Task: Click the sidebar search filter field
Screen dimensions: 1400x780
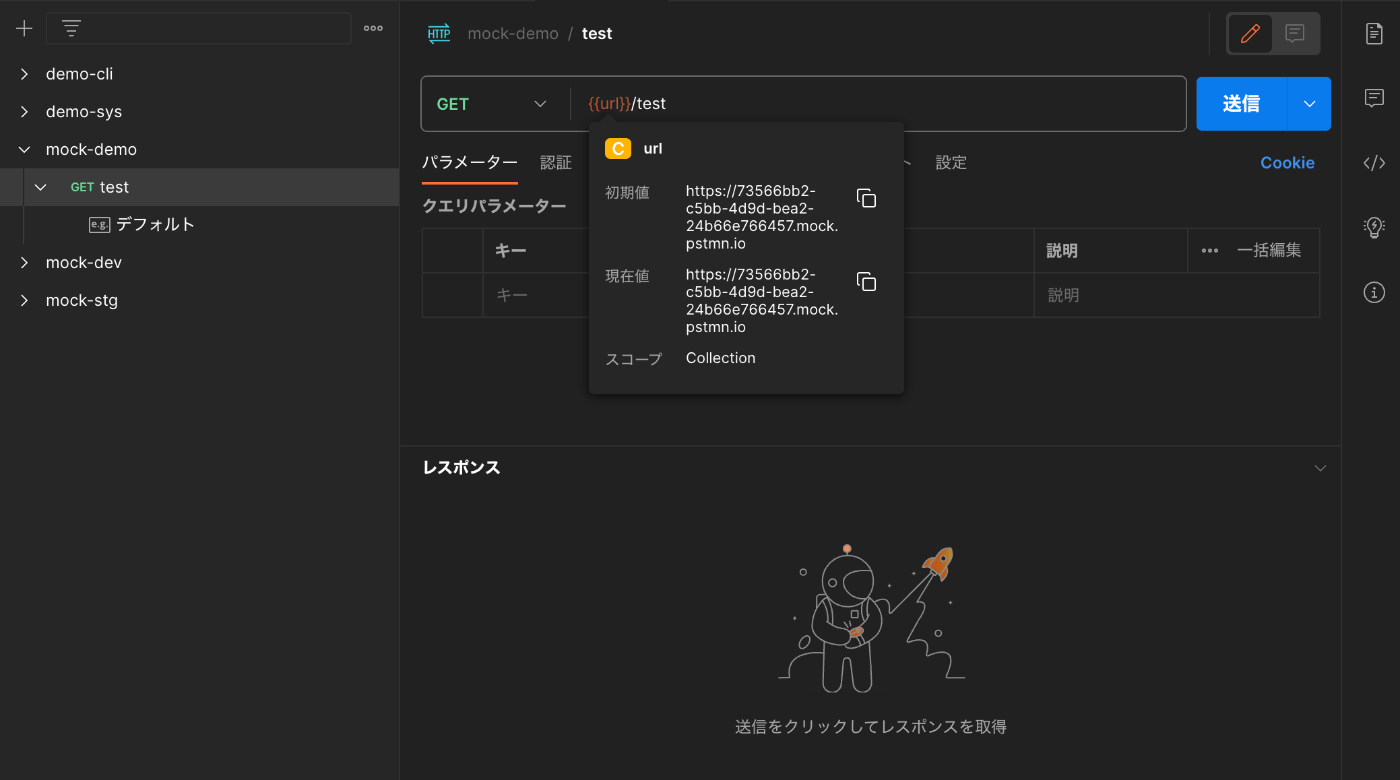Action: (x=199, y=28)
